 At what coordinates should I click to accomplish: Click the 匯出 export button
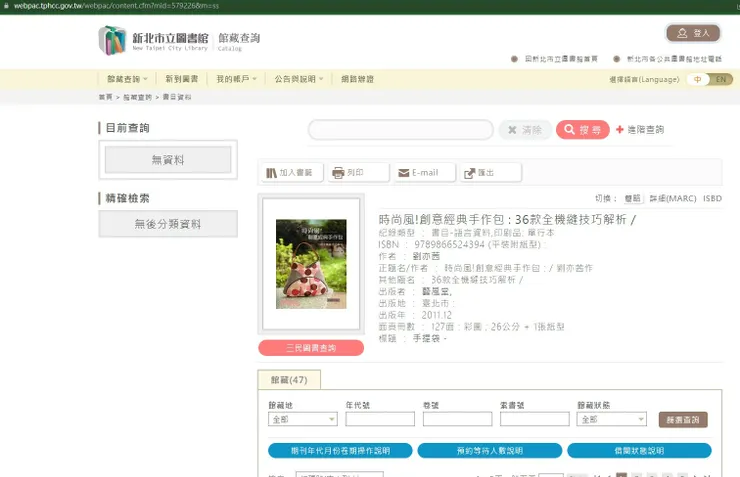(491, 173)
